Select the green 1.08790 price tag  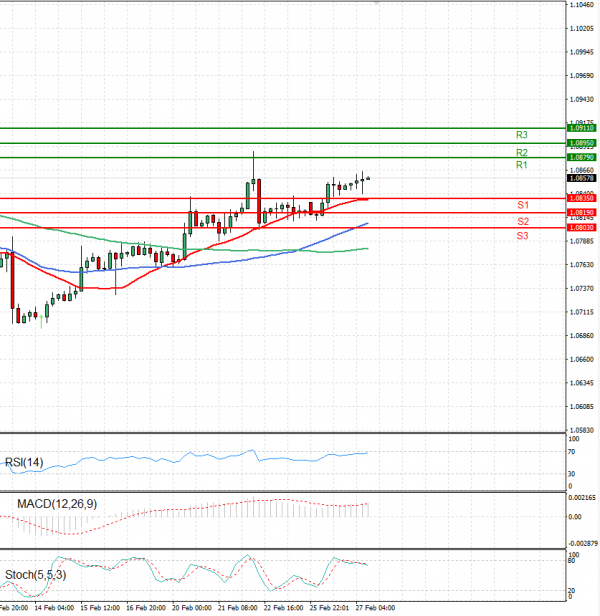point(582,158)
